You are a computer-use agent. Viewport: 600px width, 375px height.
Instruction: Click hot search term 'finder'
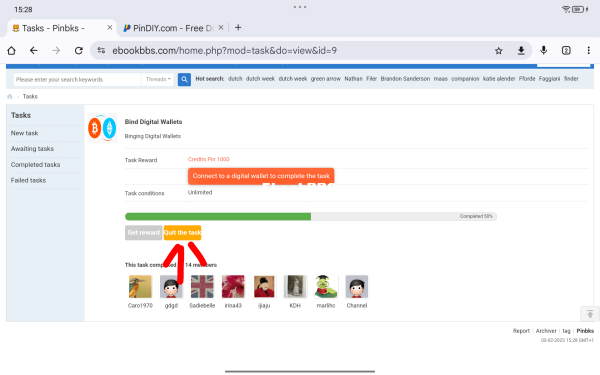coord(571,78)
